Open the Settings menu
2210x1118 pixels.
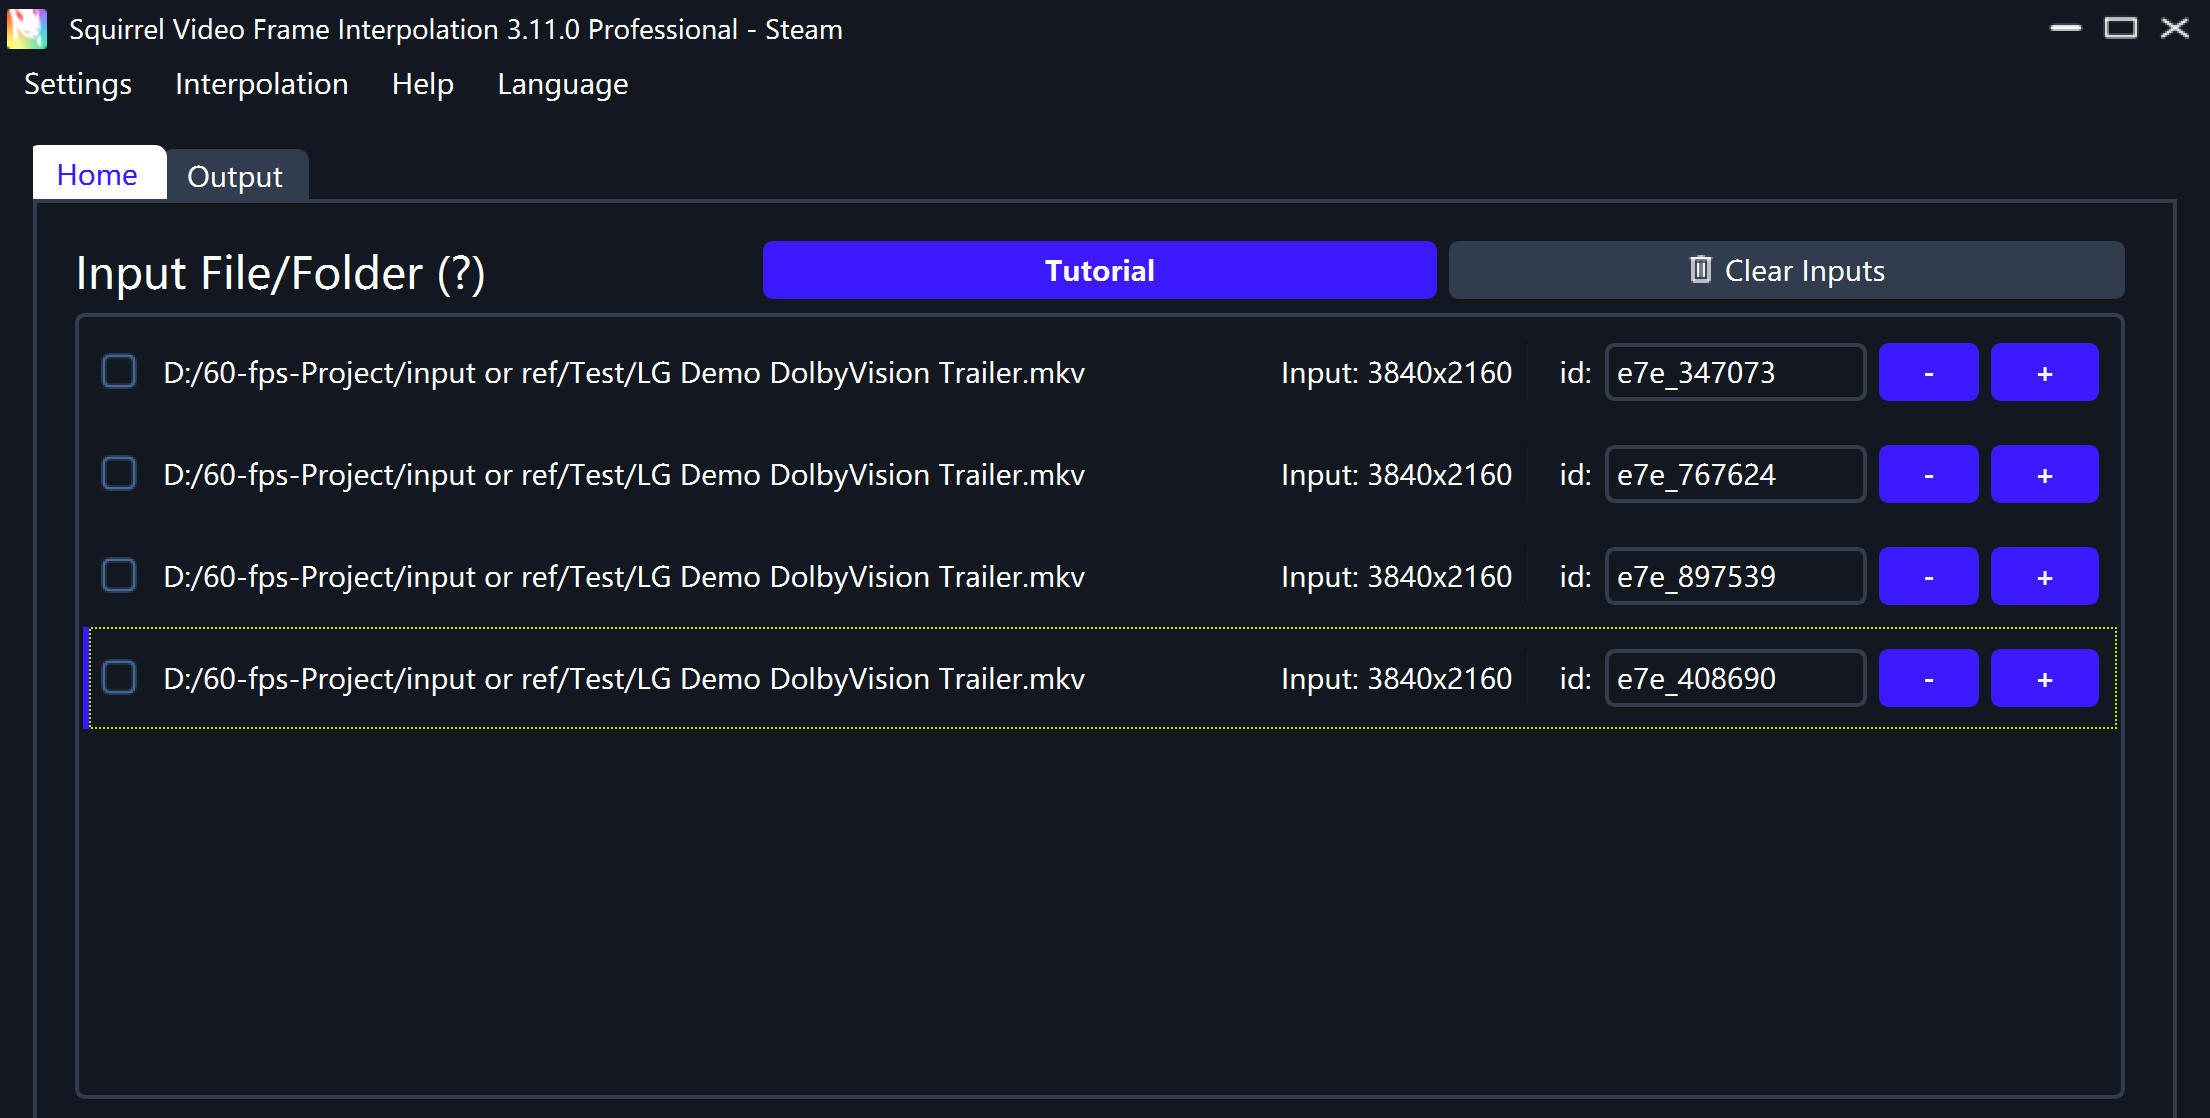point(77,84)
